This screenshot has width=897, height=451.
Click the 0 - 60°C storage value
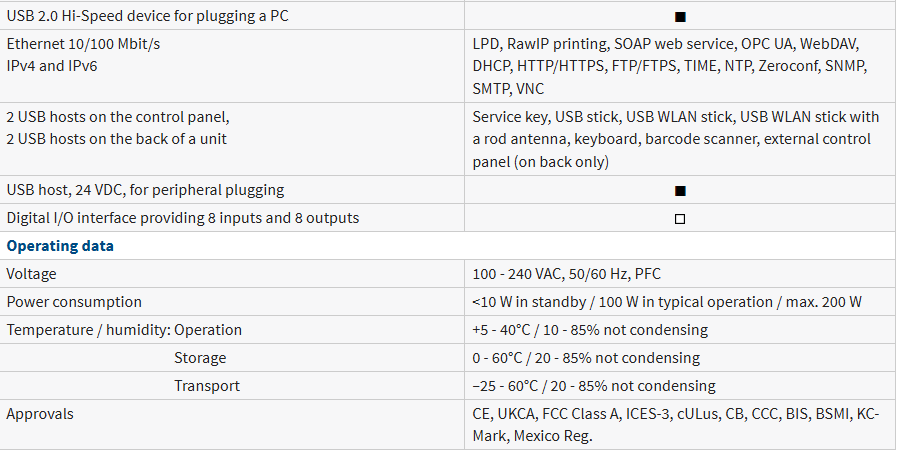click(x=586, y=358)
